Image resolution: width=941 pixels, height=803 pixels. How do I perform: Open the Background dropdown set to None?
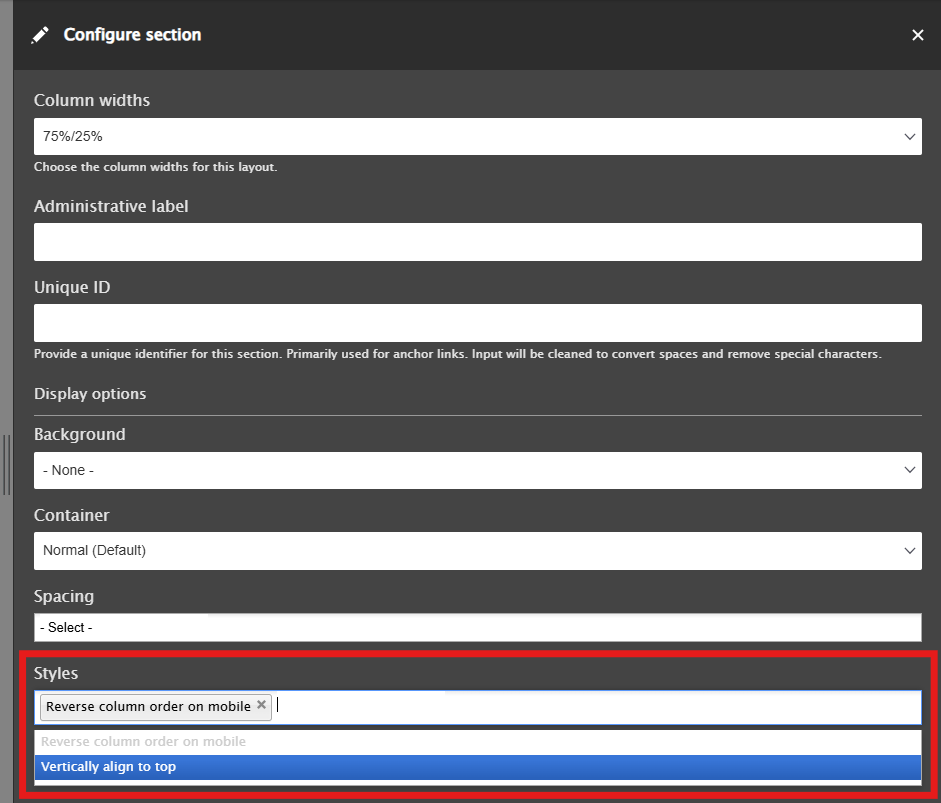(478, 470)
